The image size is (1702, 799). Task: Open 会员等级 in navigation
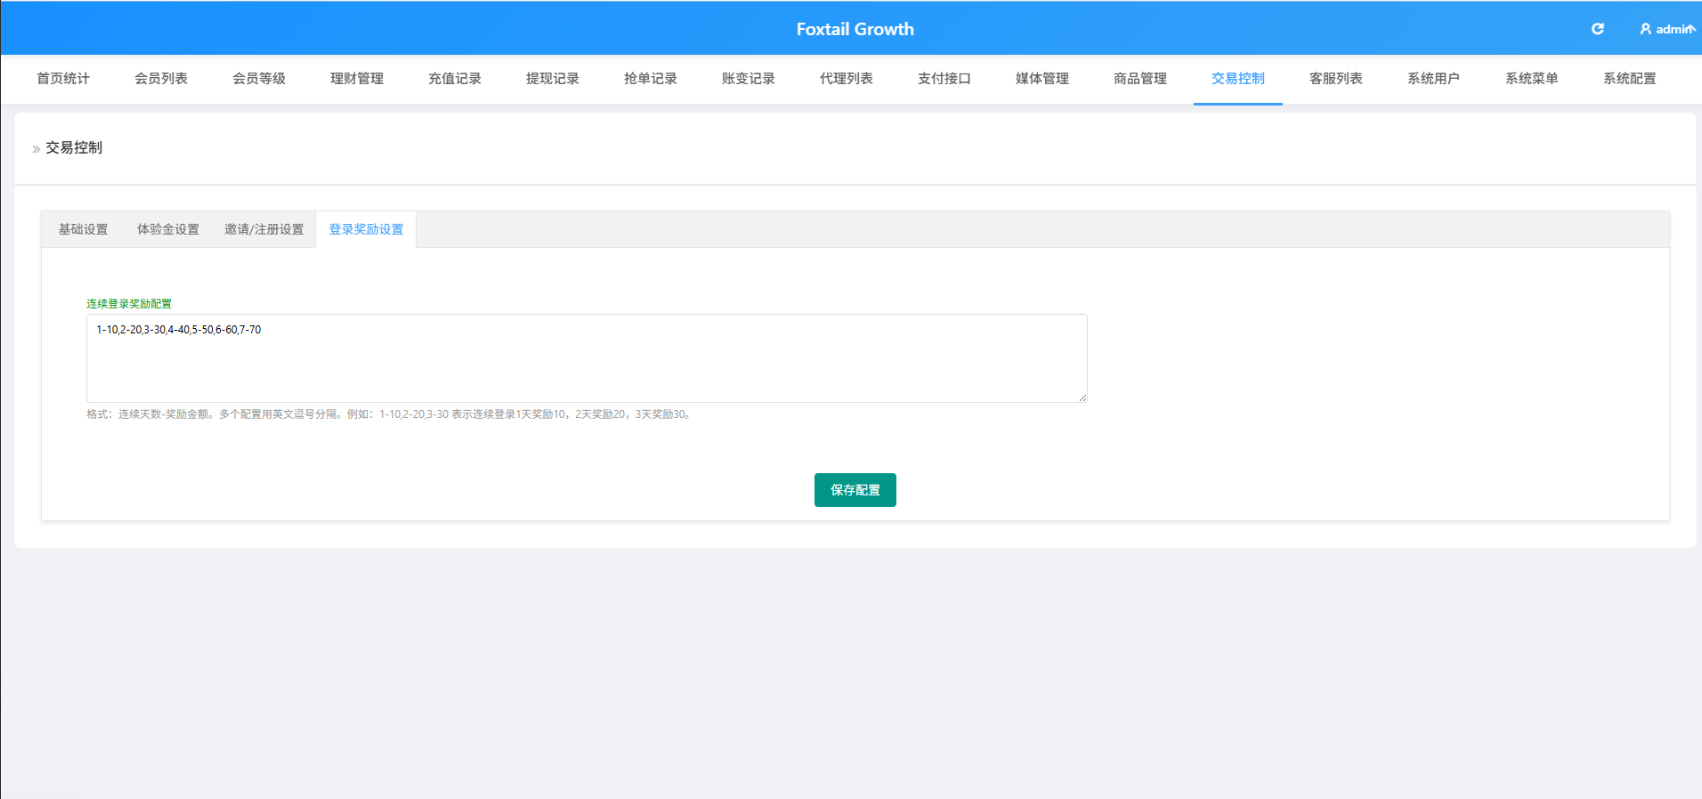(x=259, y=78)
